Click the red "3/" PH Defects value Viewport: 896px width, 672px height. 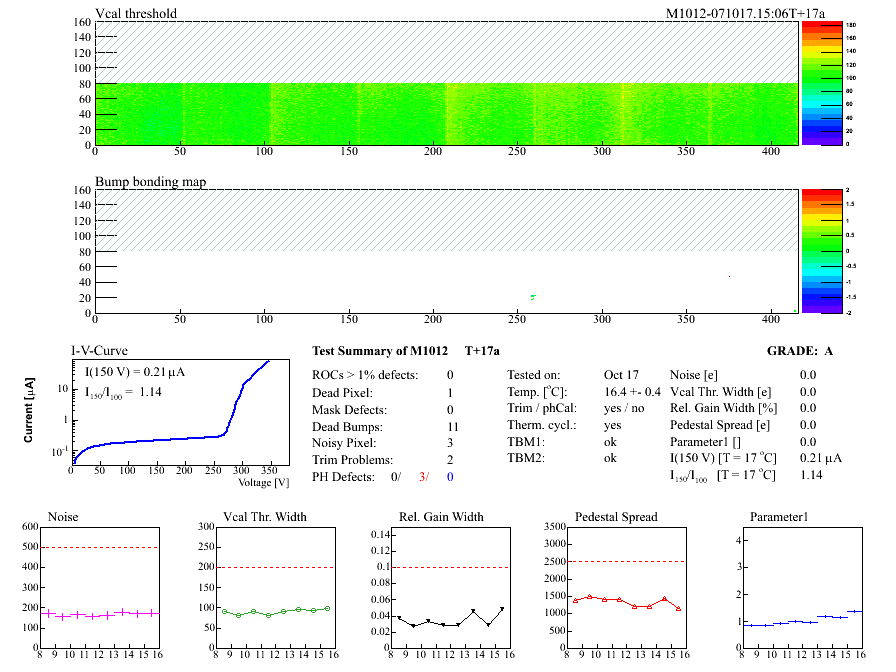425,477
